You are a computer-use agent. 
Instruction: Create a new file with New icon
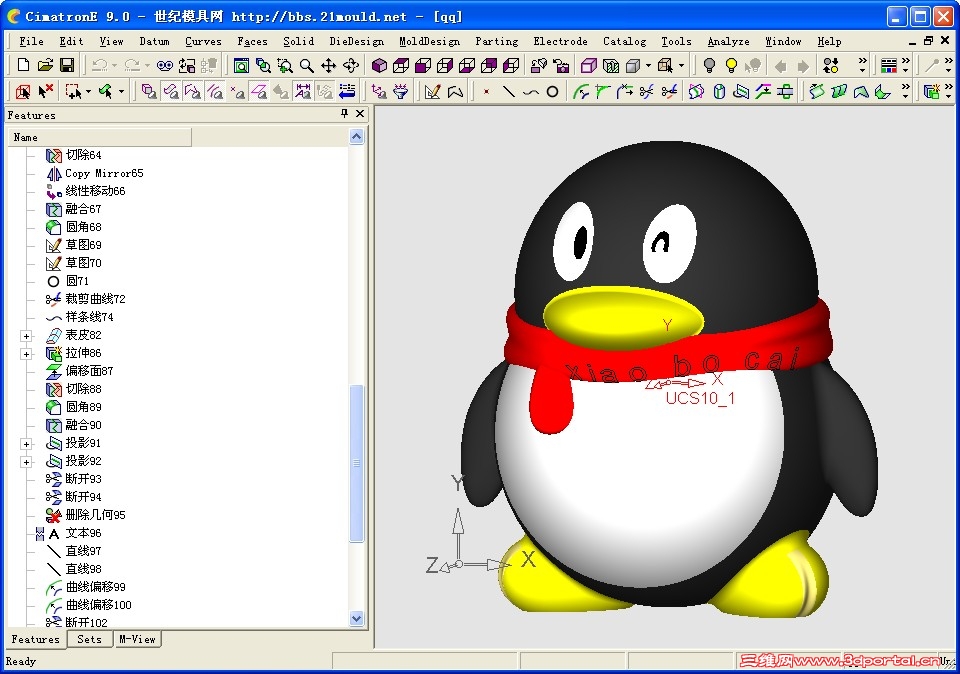23,66
